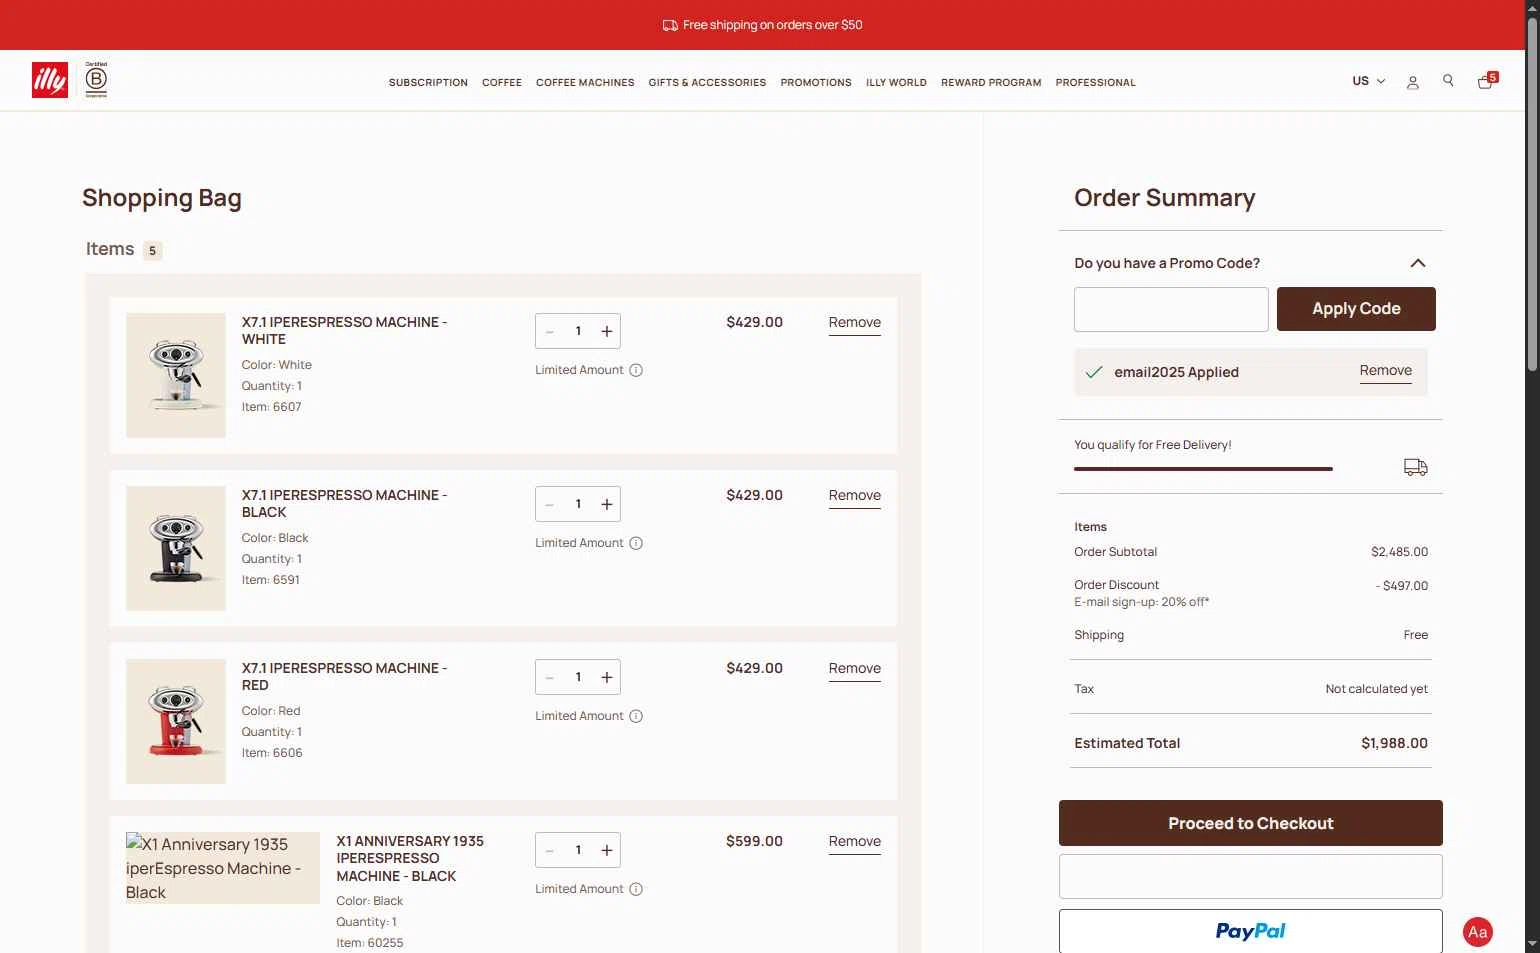Remove the X7.1 White machine
1540x953 pixels.
[x=855, y=323]
